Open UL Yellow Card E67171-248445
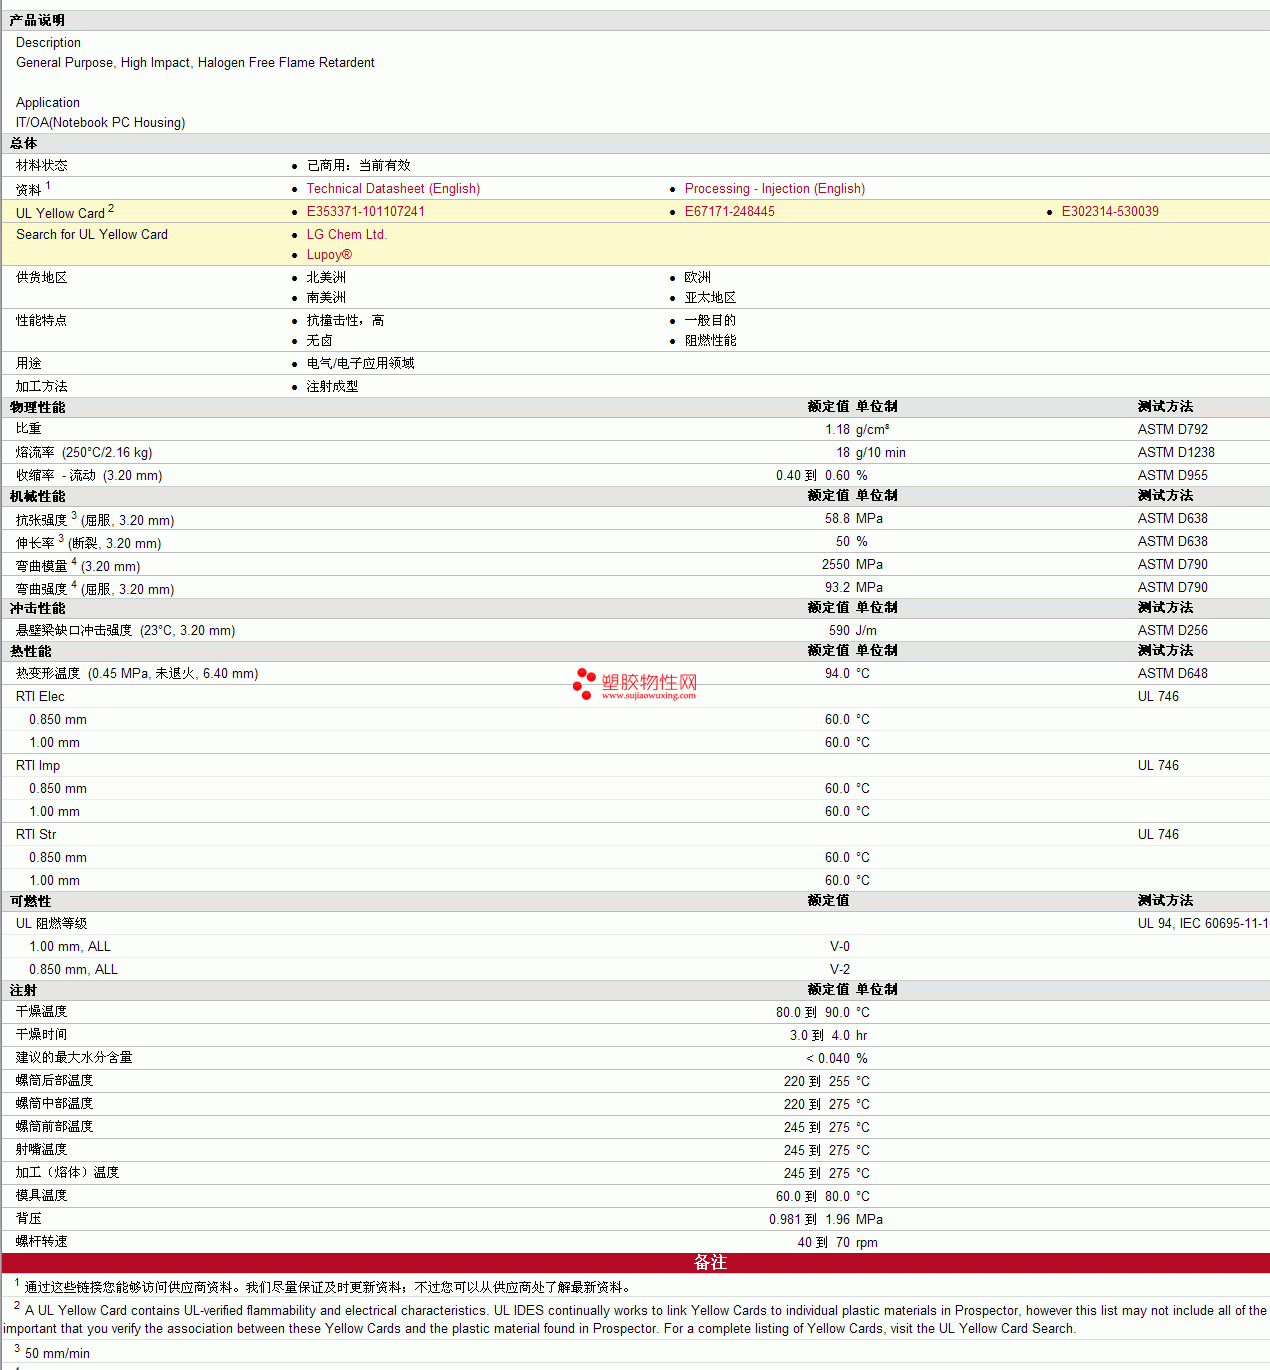Image resolution: width=1270 pixels, height=1370 pixels. tap(730, 212)
